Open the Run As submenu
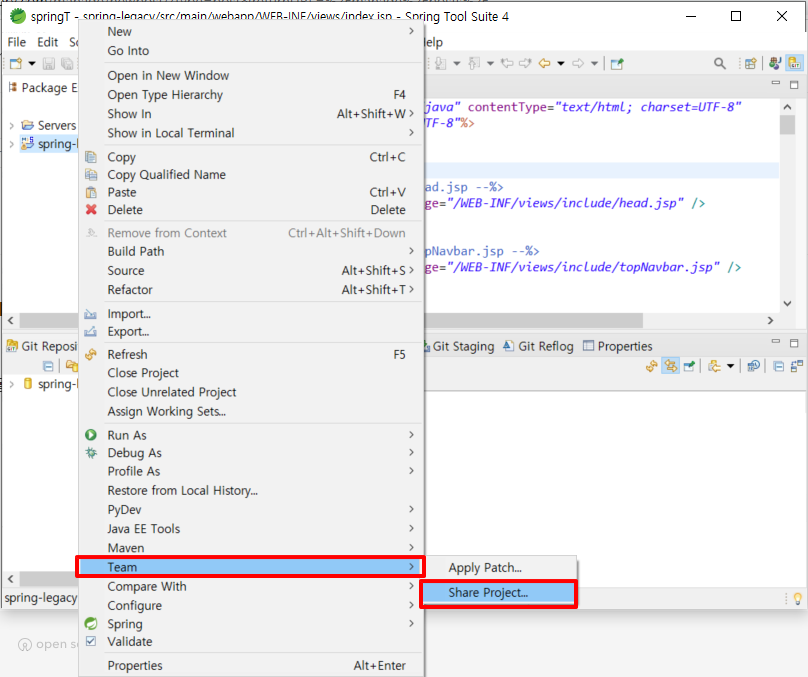Image resolution: width=808 pixels, height=677 pixels. coord(251,435)
